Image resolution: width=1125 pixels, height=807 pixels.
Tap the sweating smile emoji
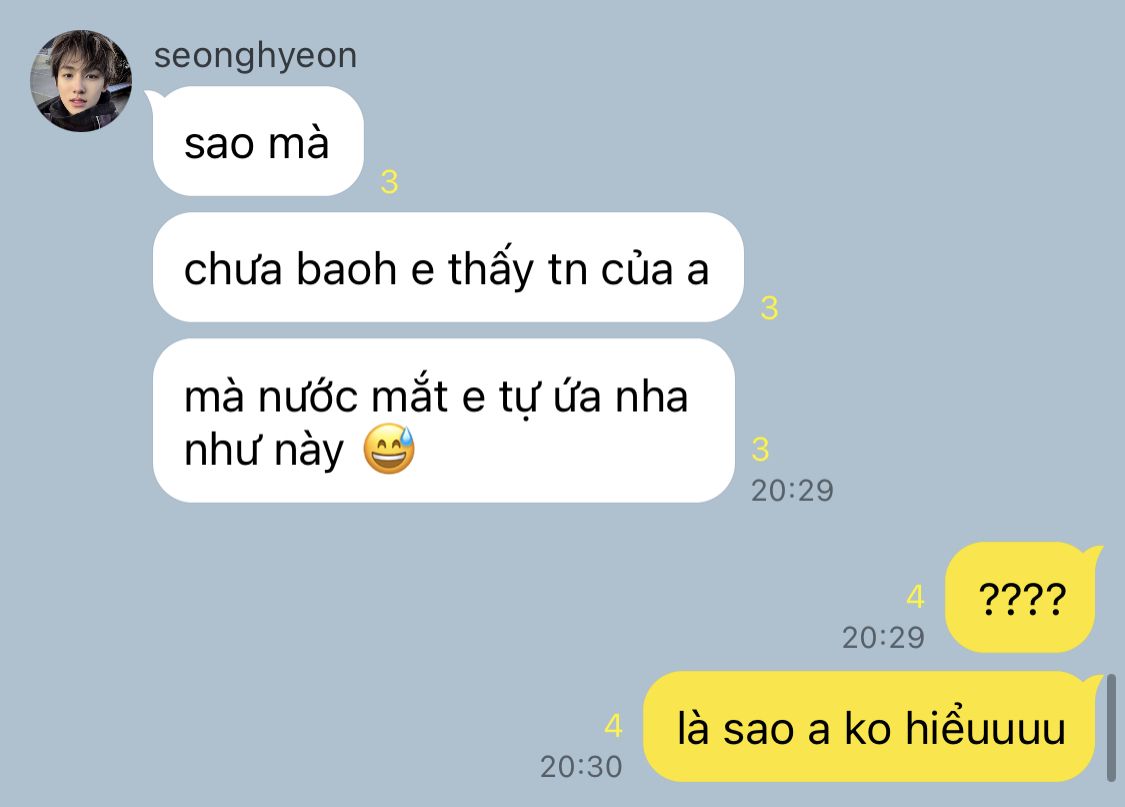pyautogui.click(x=389, y=448)
